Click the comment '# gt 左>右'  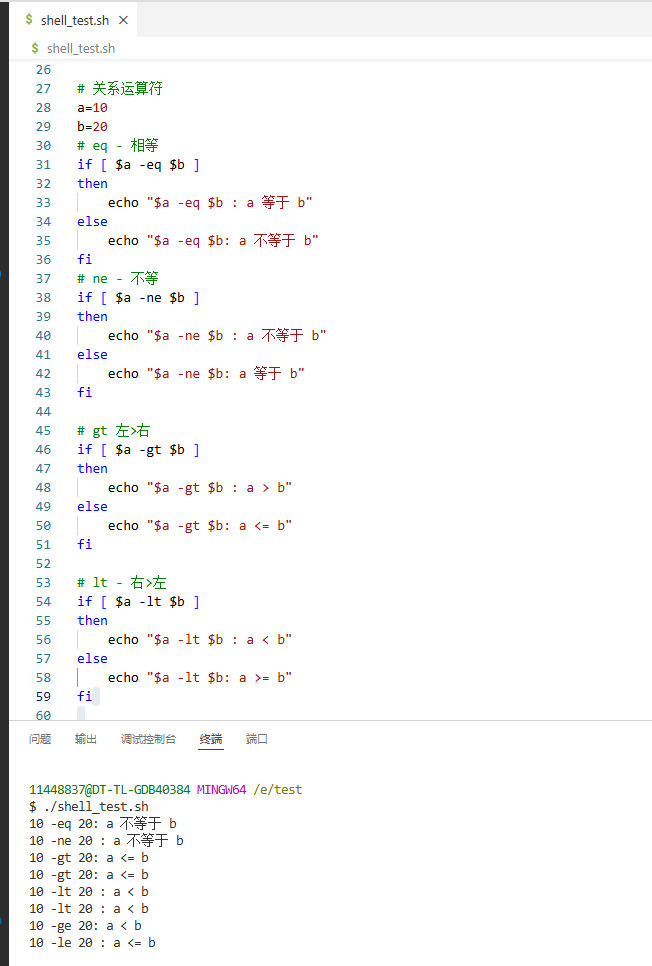113,431
